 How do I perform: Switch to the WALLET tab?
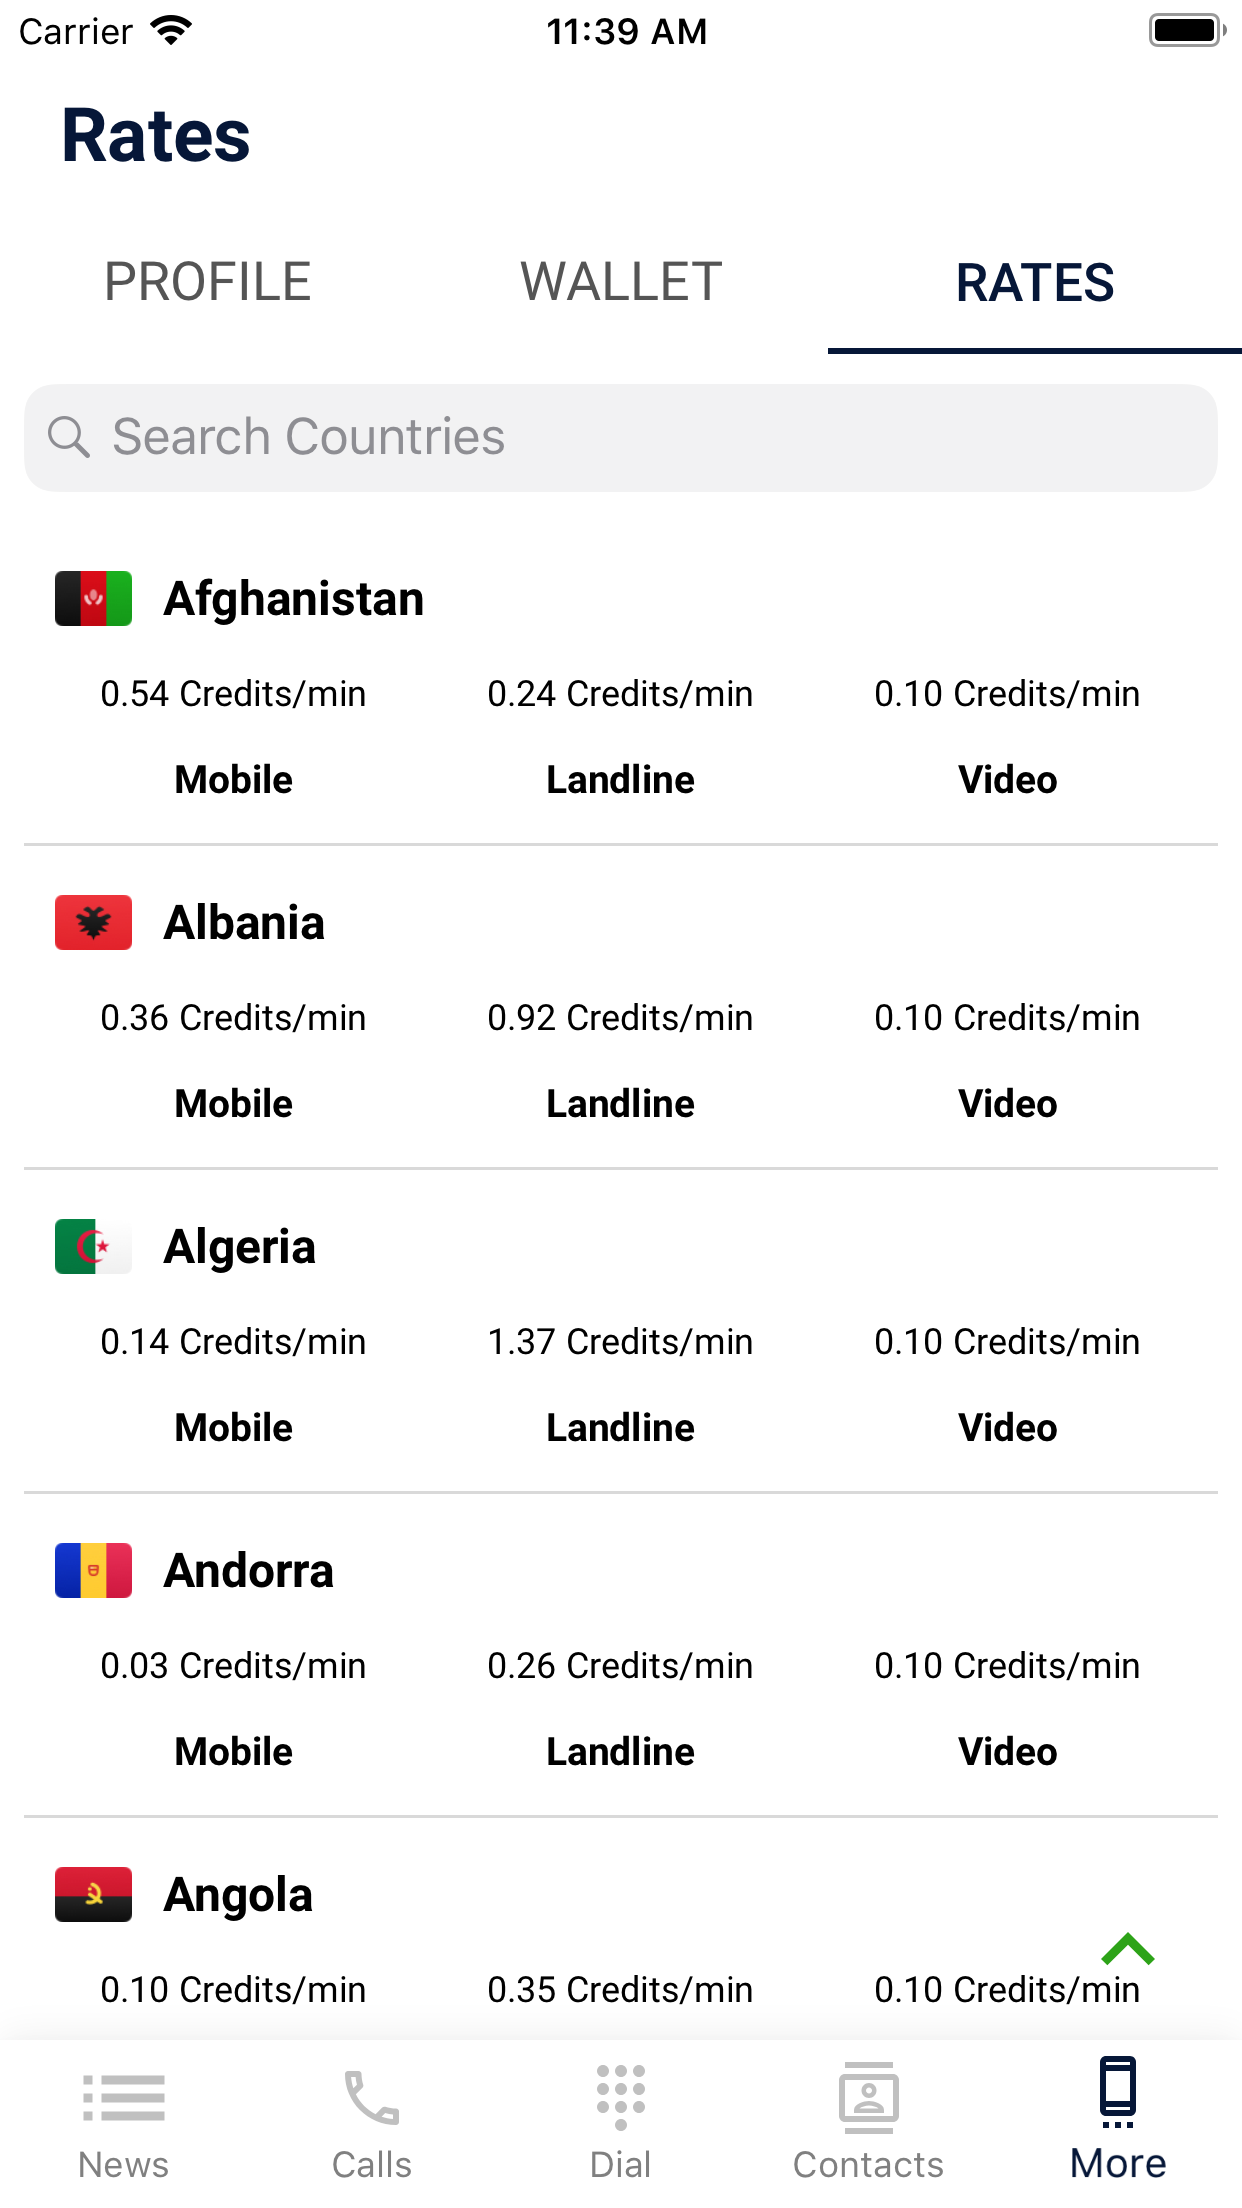tap(621, 282)
